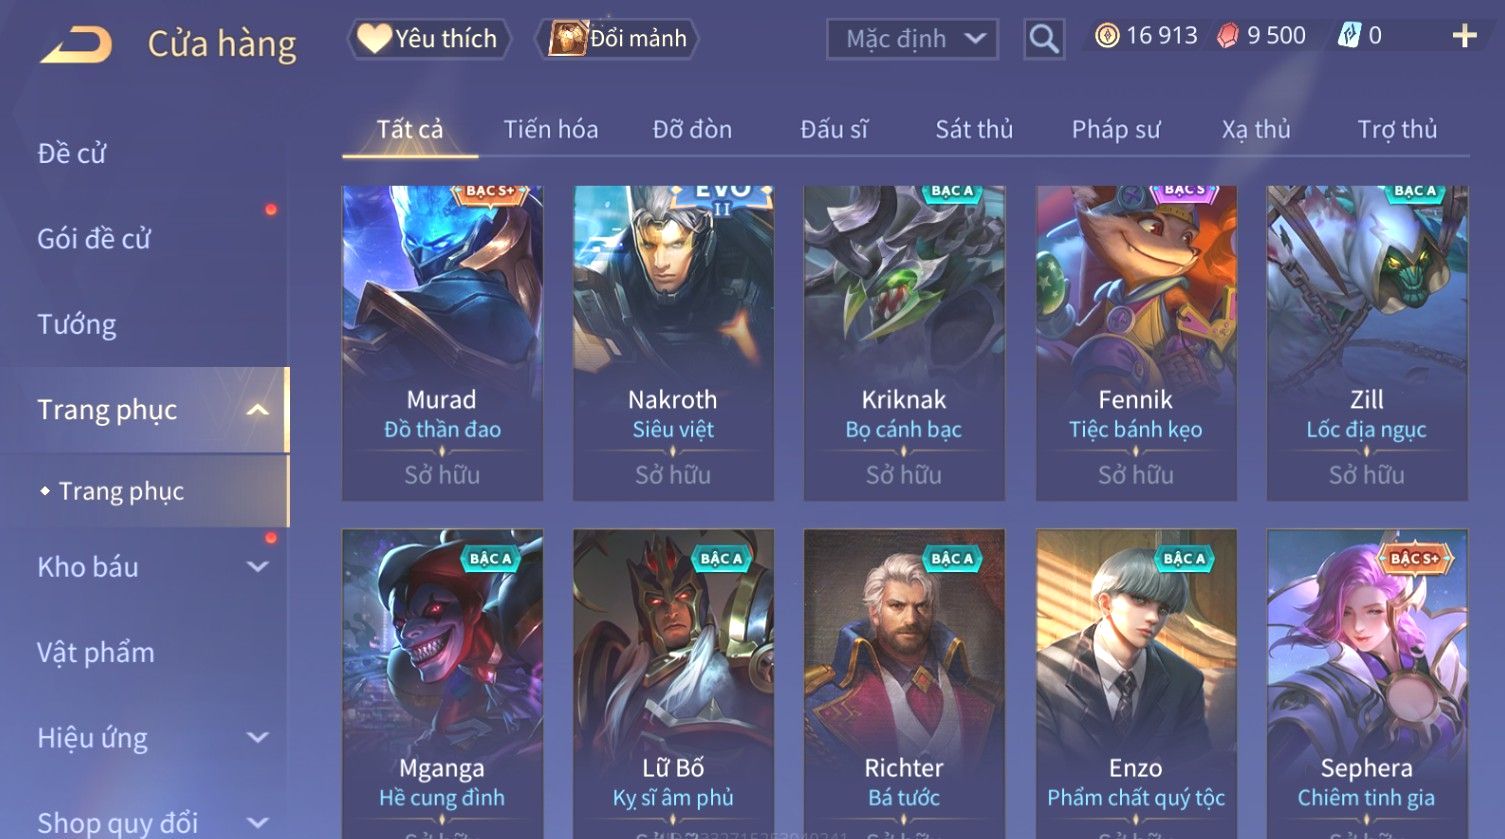
Task: Select the Pháp sư tab
Action: [x=1116, y=129]
